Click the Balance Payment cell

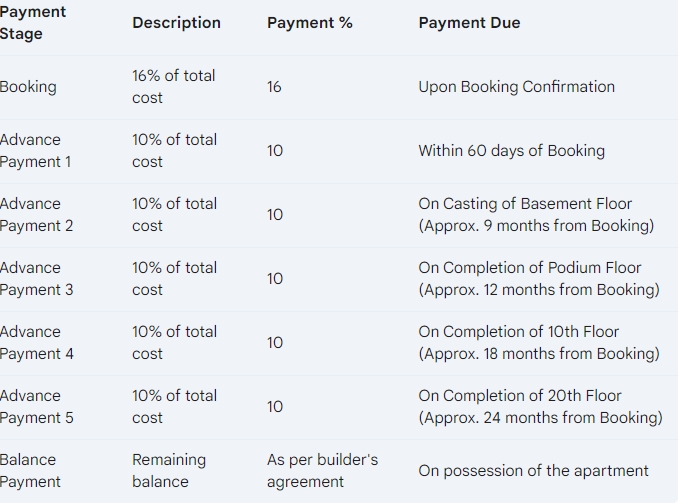[30, 471]
